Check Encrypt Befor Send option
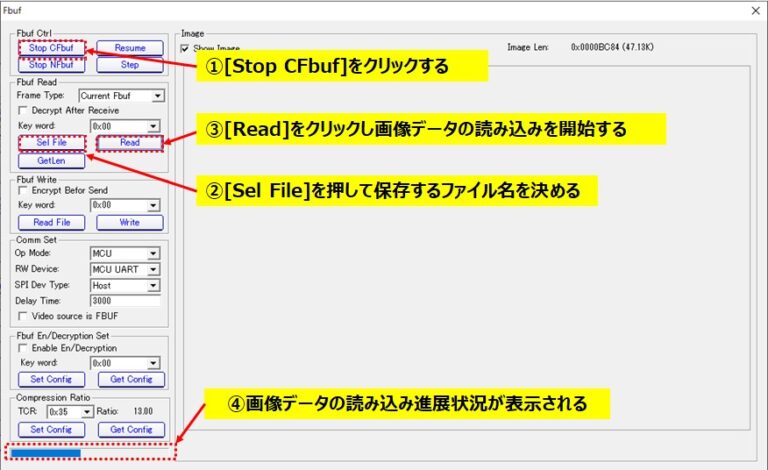This screenshot has height=470, width=768. (24, 190)
